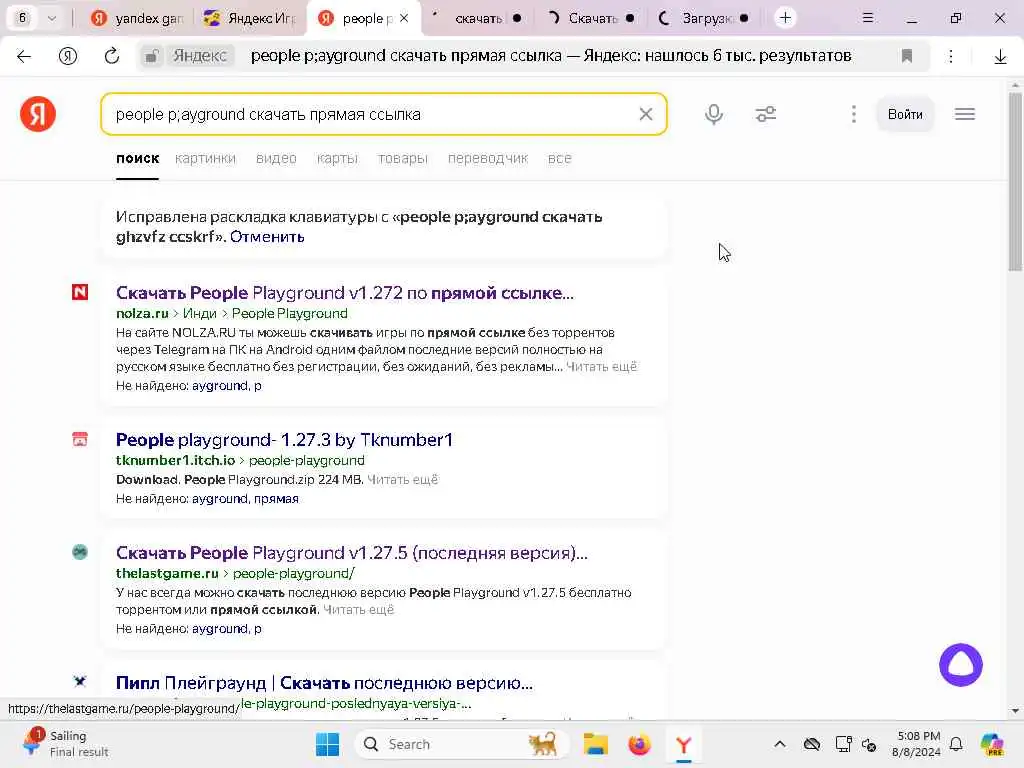Select the переводчик search category
The image size is (1024, 768).
[x=488, y=159]
